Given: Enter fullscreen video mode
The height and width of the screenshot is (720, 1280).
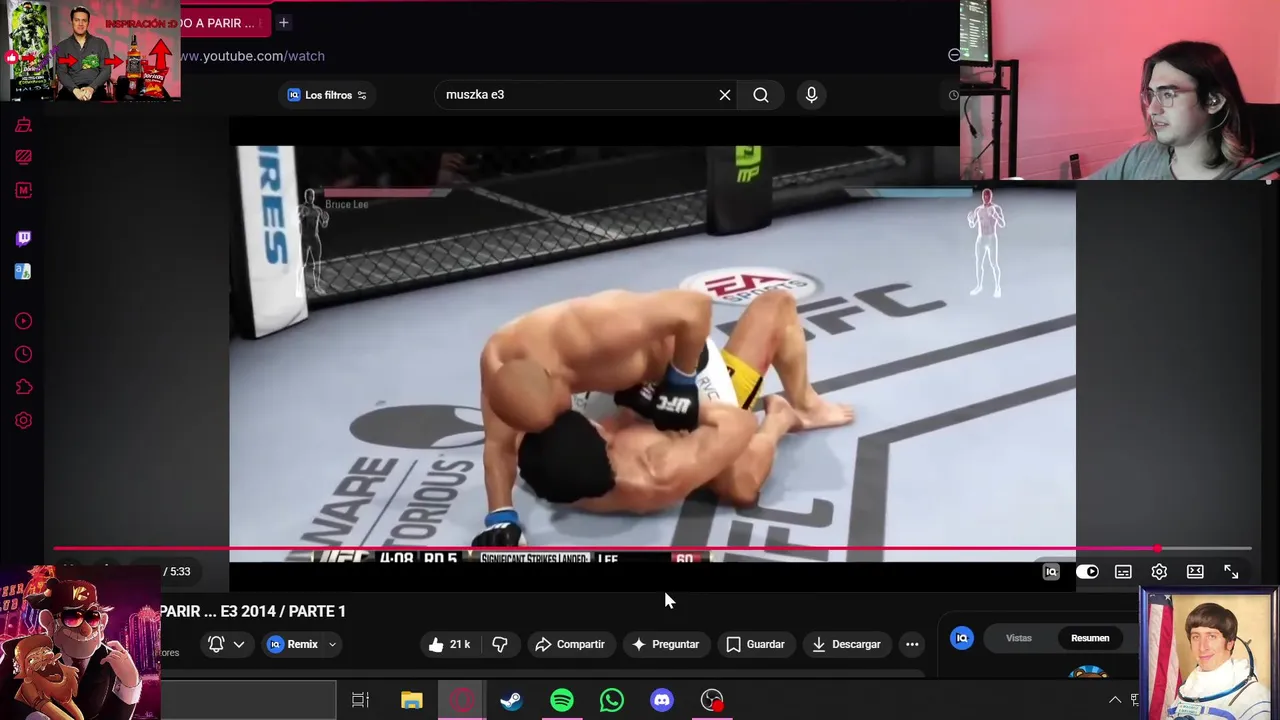Looking at the screenshot, I should pos(1231,572).
